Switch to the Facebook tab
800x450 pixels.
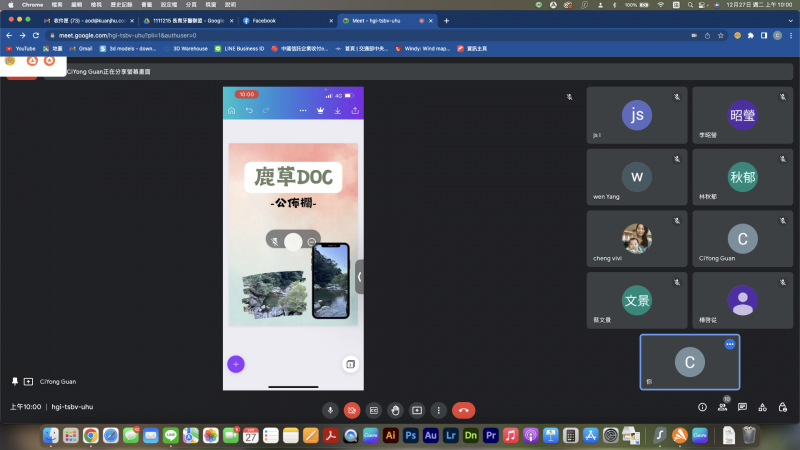tap(287, 20)
